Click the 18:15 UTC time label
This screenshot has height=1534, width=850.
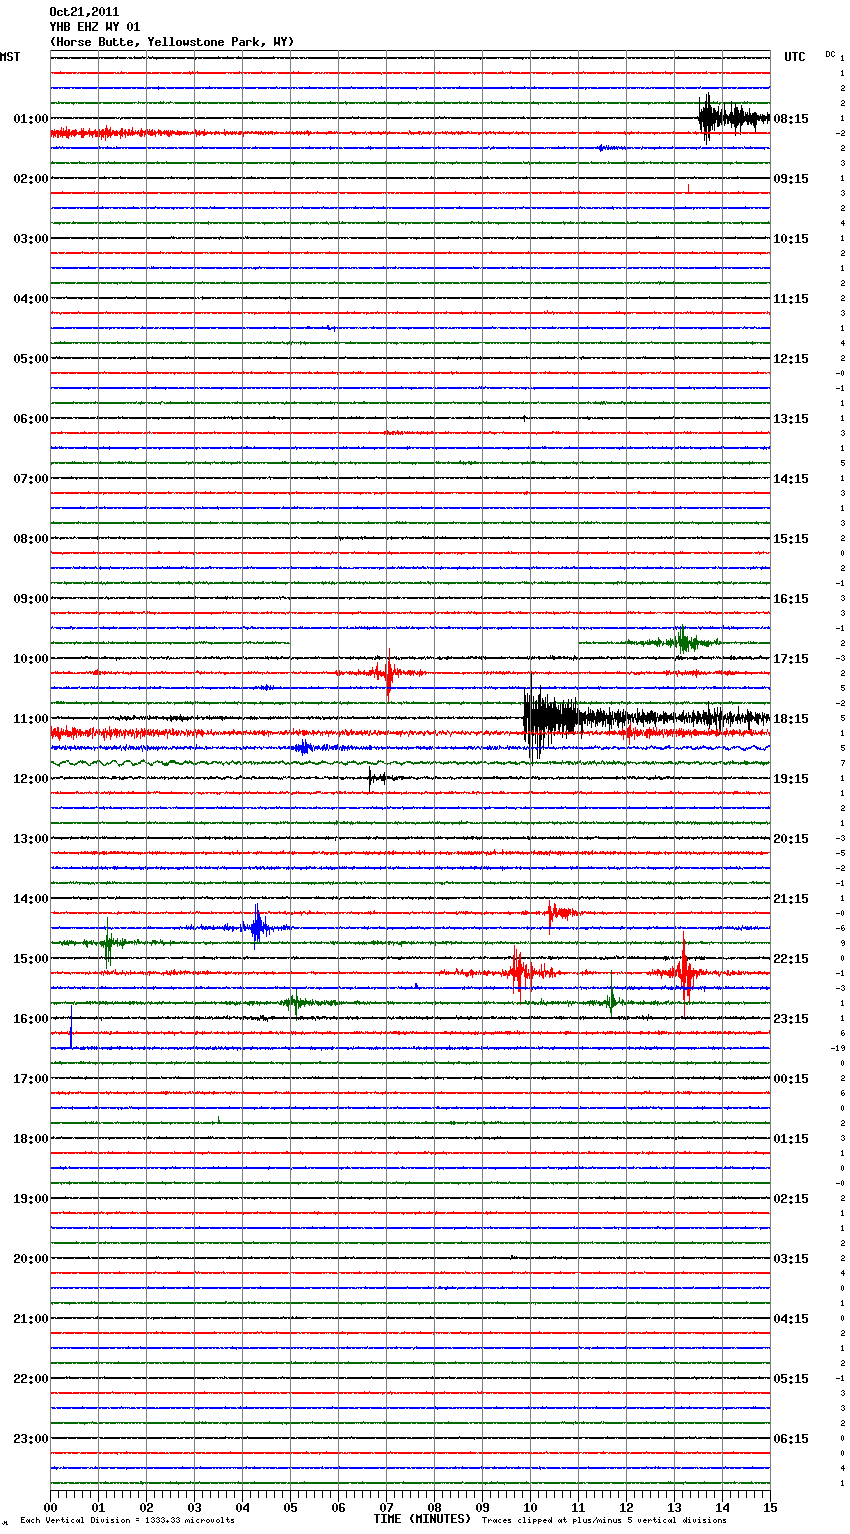(x=791, y=719)
